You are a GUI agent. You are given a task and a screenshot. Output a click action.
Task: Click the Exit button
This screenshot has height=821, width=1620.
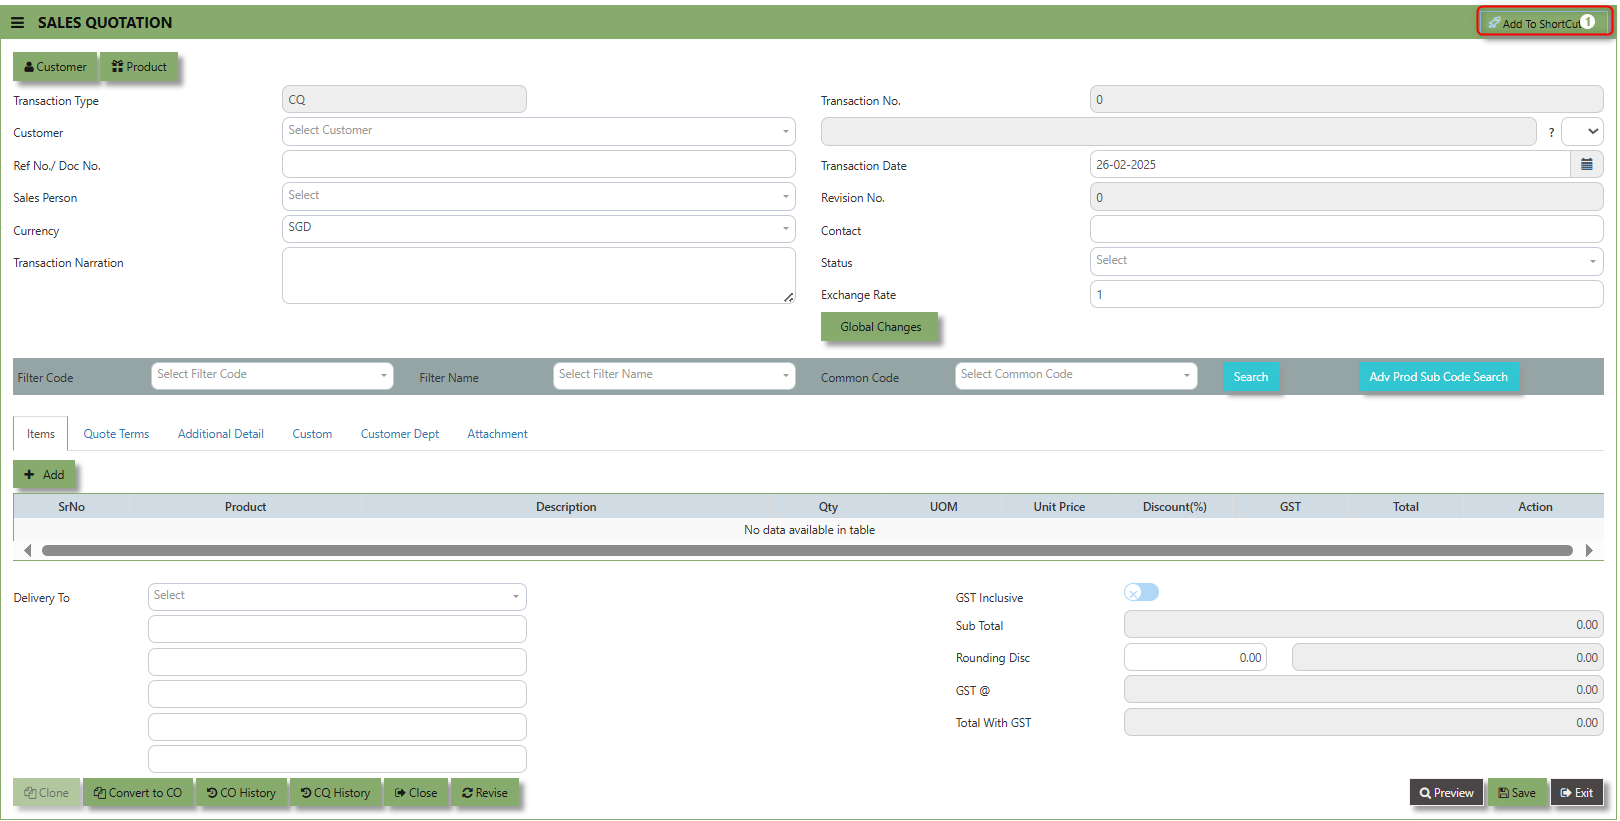point(1576,793)
